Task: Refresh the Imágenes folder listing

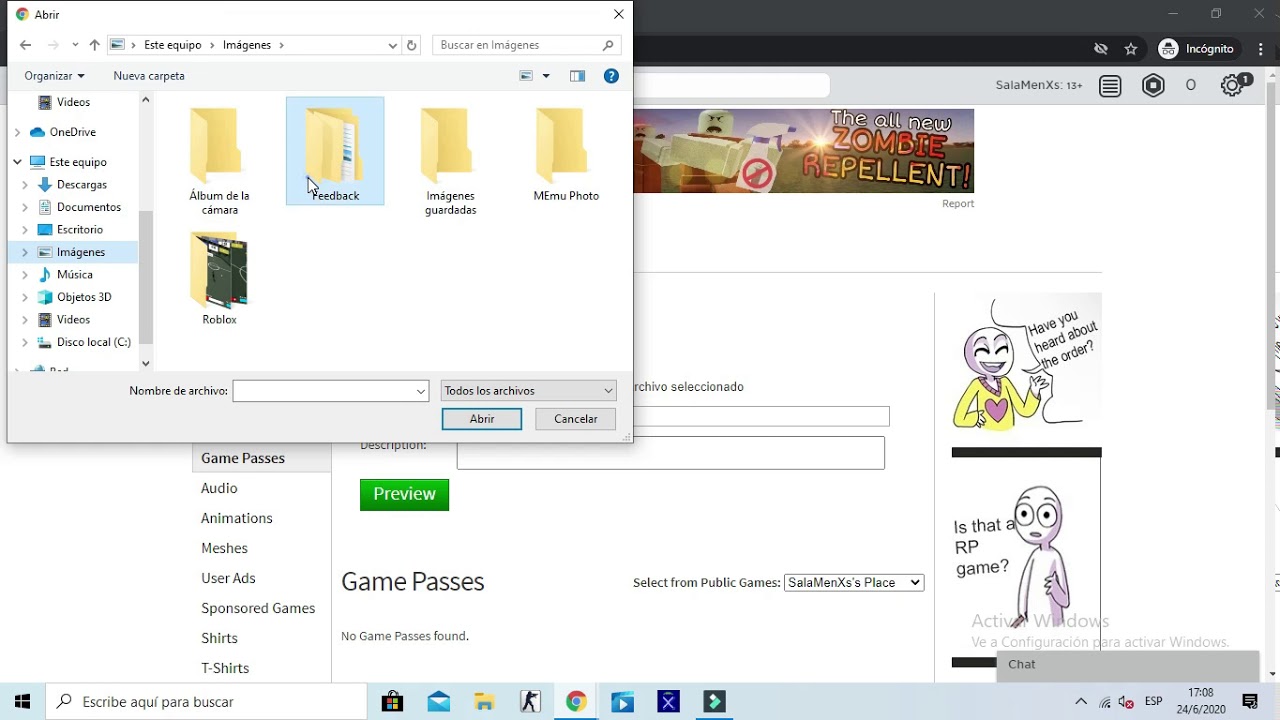Action: click(411, 45)
